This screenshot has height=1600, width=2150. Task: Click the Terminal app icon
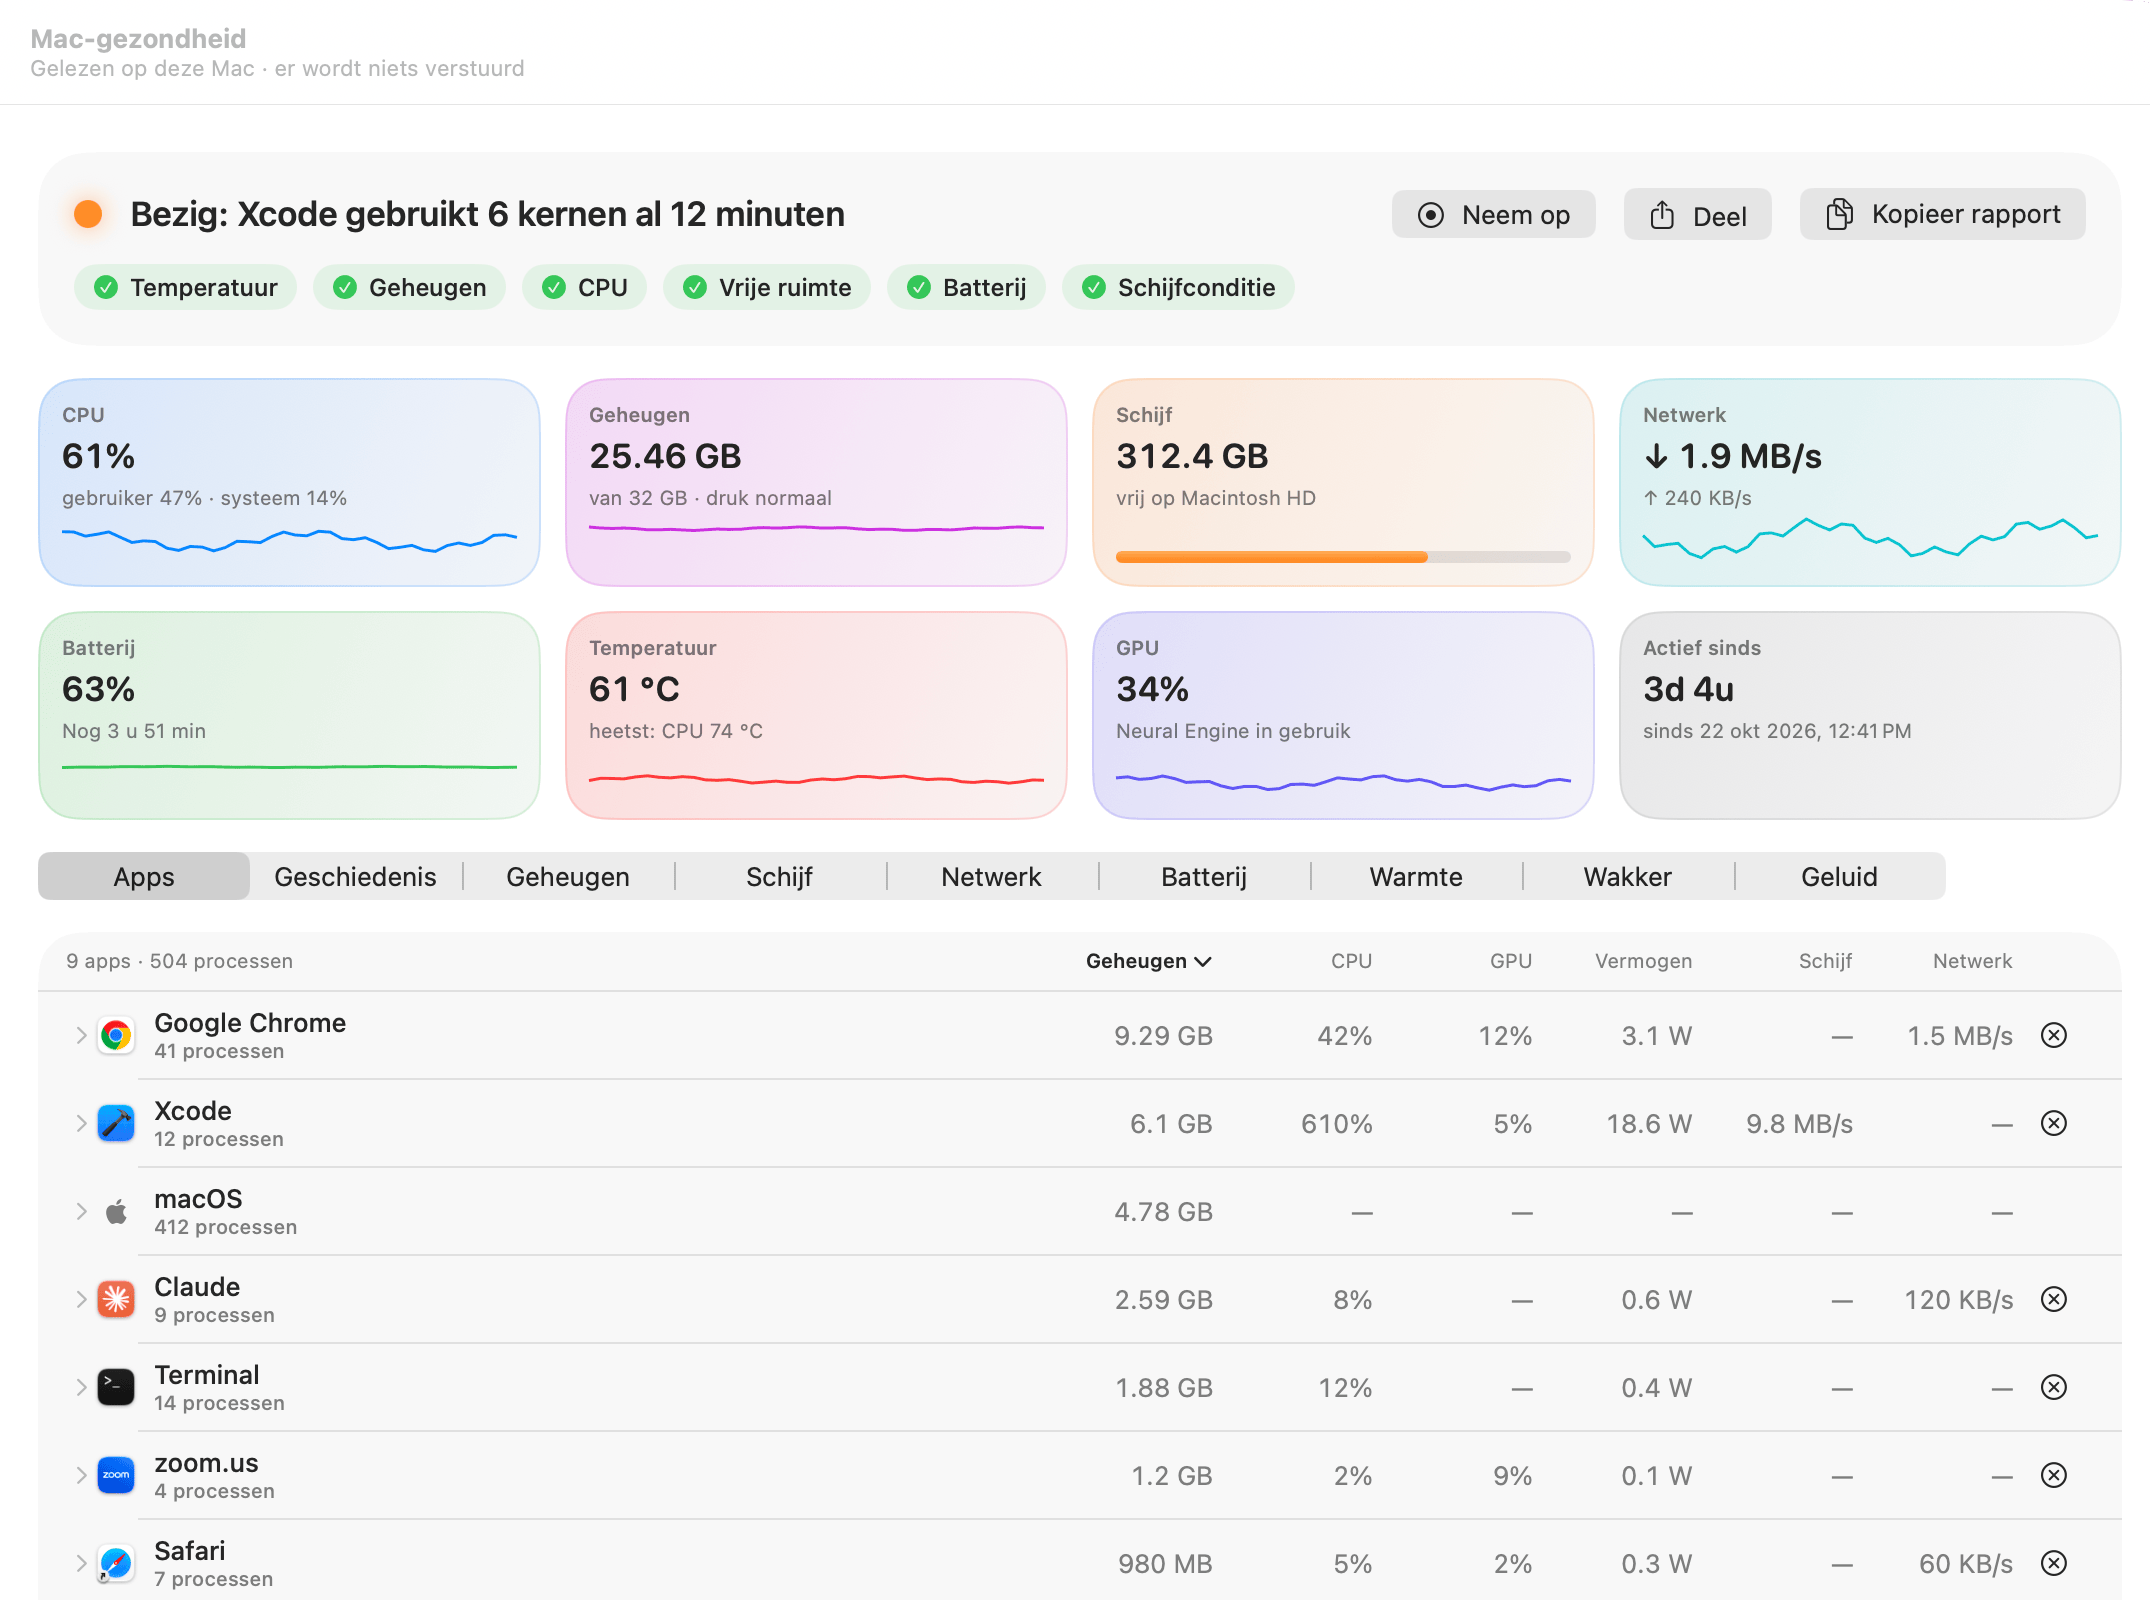pyautogui.click(x=116, y=1387)
